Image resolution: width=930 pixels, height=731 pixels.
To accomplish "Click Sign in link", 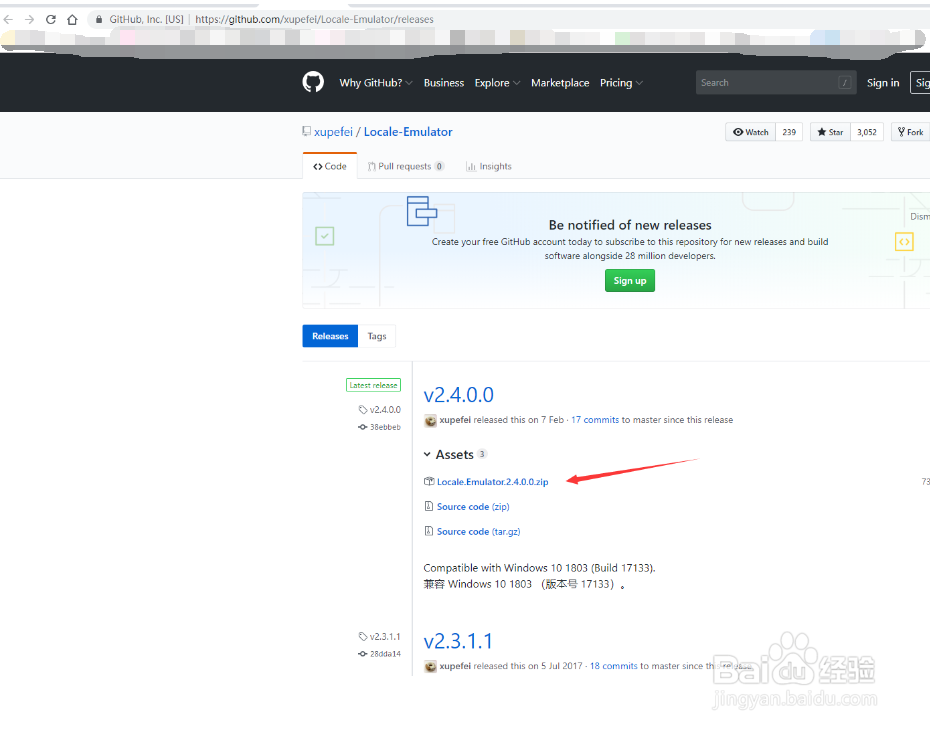I will pyautogui.click(x=883, y=82).
